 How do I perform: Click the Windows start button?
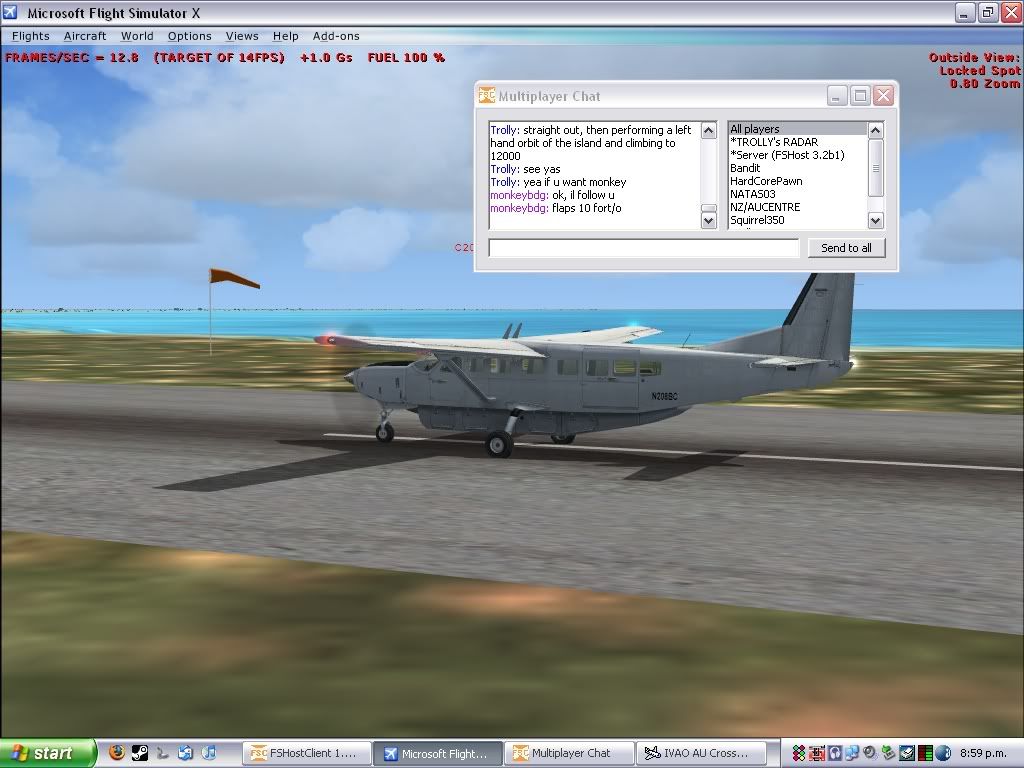click(47, 753)
